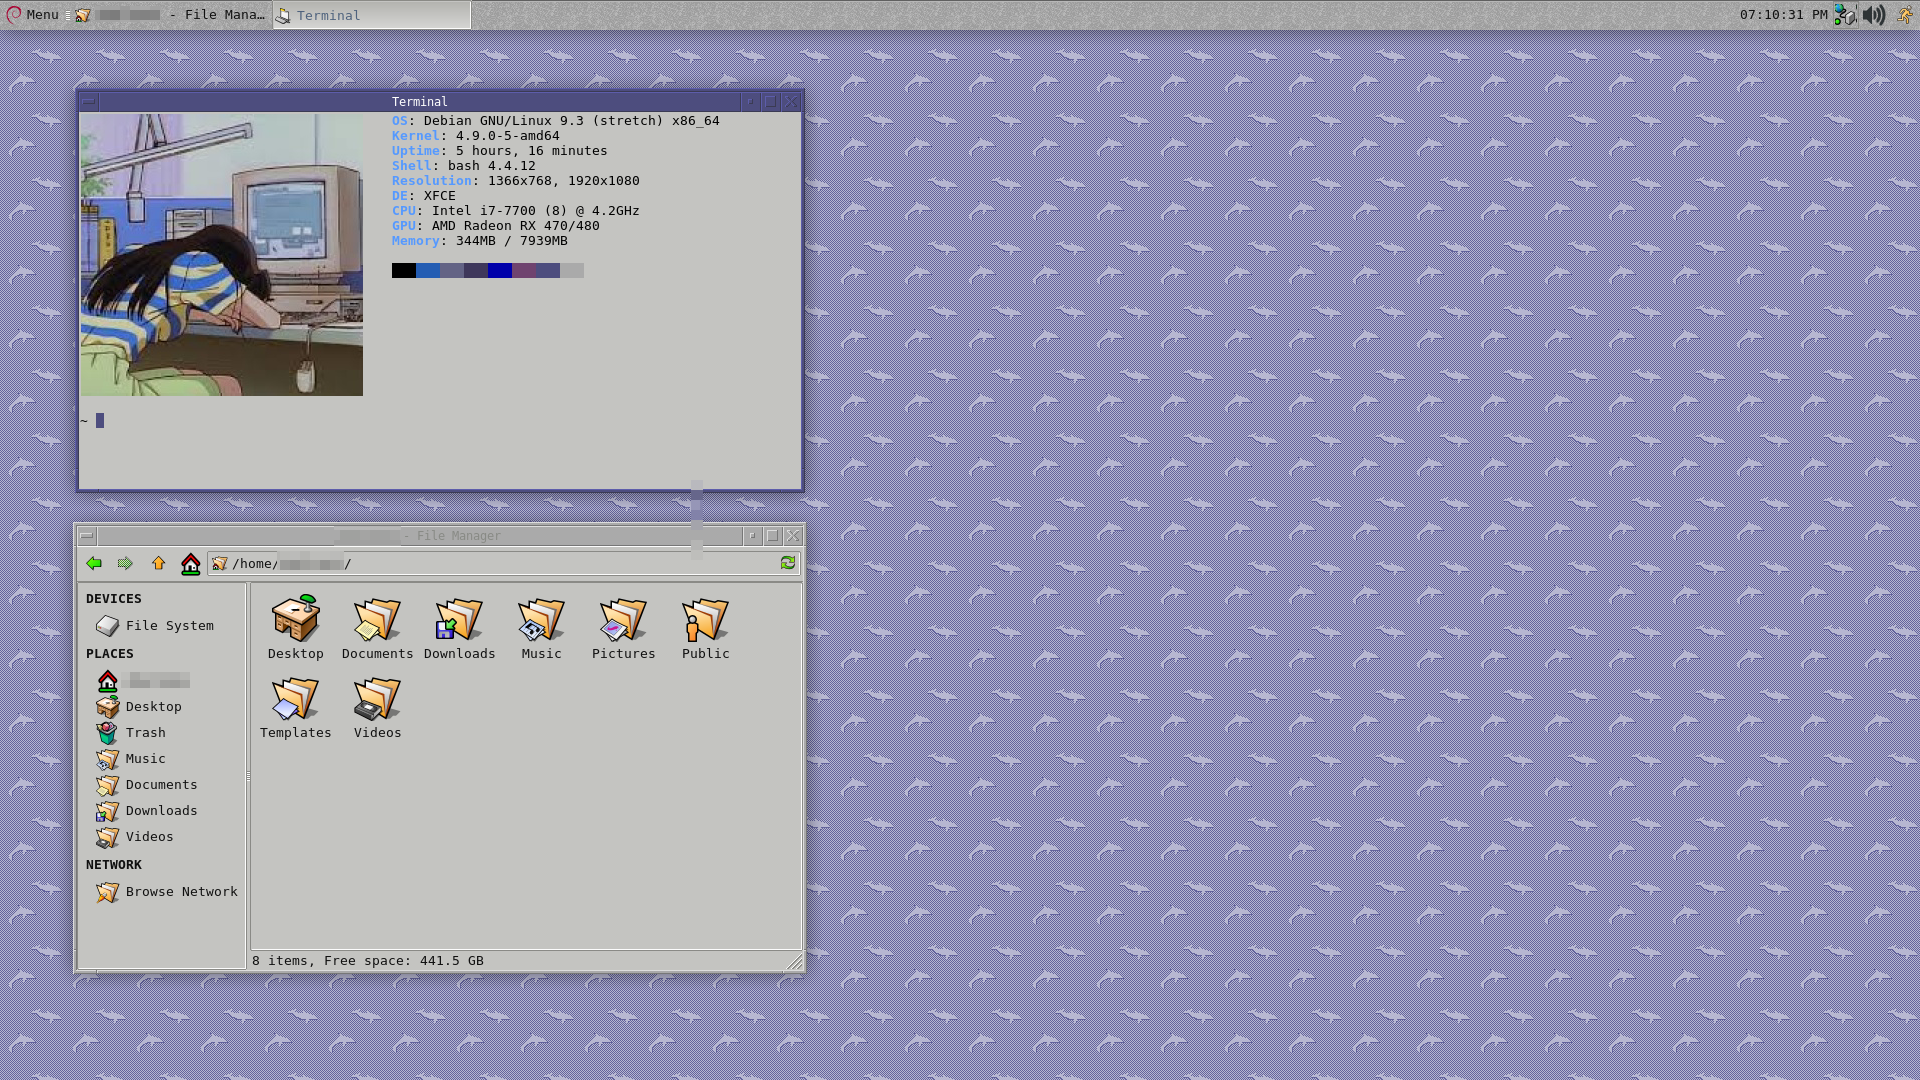Click the File Manager window title bar
Image resolution: width=1920 pixels, height=1080 pixels.
[420, 536]
